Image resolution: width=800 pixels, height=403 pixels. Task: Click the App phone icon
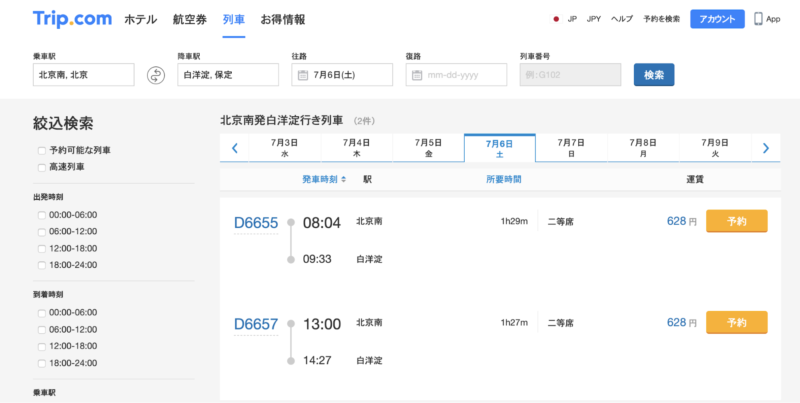click(x=759, y=19)
